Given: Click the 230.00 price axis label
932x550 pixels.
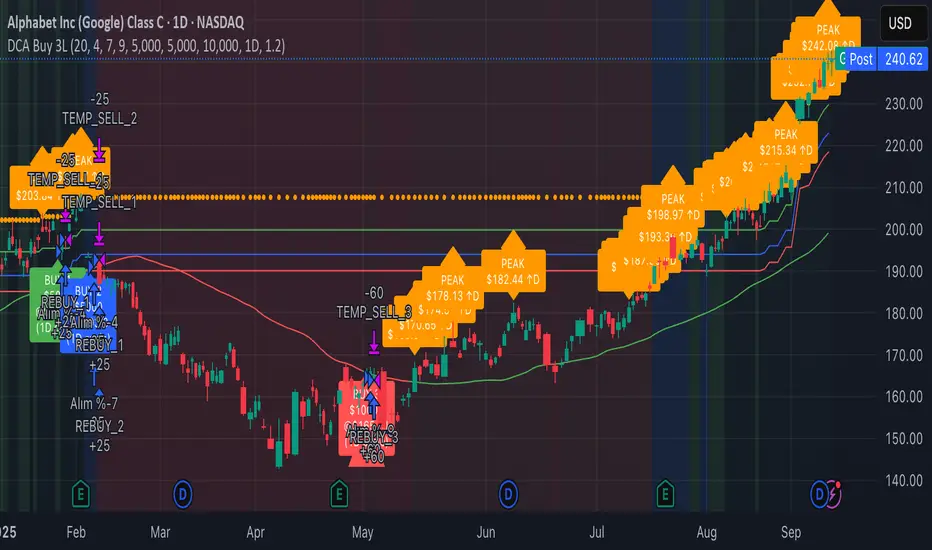Looking at the screenshot, I should coord(903,104).
